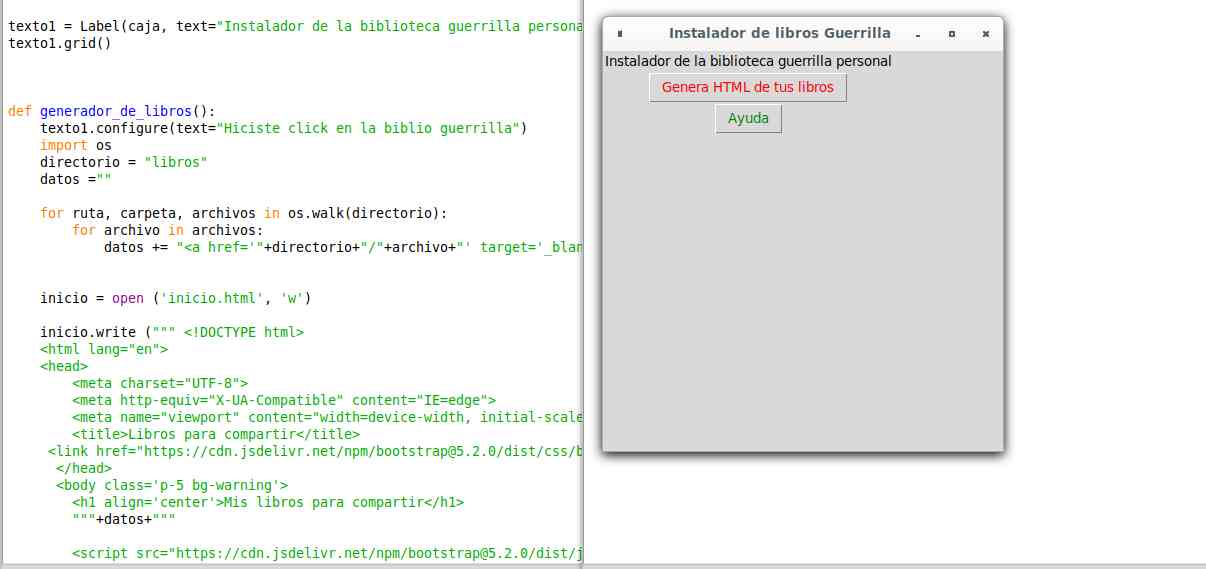Click the texto1 = Label(caja line
This screenshot has height=569, width=1206.
[295, 26]
